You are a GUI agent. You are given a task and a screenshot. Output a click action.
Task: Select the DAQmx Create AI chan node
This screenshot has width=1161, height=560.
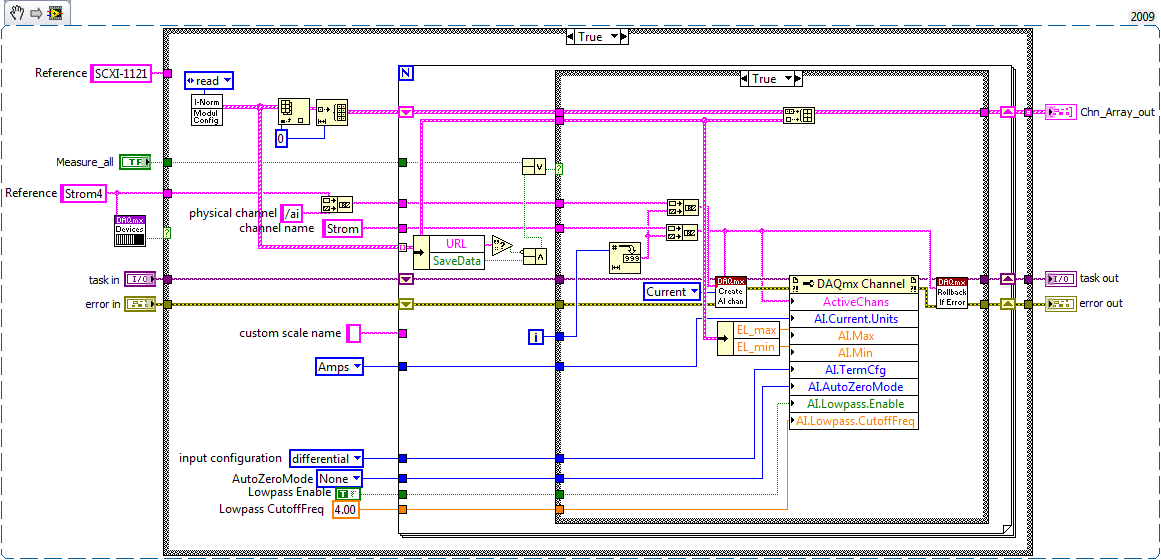(x=731, y=291)
